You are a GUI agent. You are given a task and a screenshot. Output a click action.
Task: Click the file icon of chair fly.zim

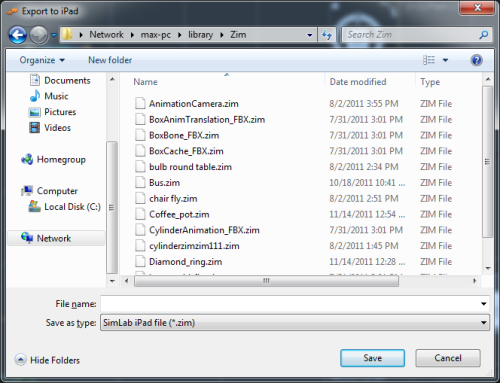[x=140, y=198]
